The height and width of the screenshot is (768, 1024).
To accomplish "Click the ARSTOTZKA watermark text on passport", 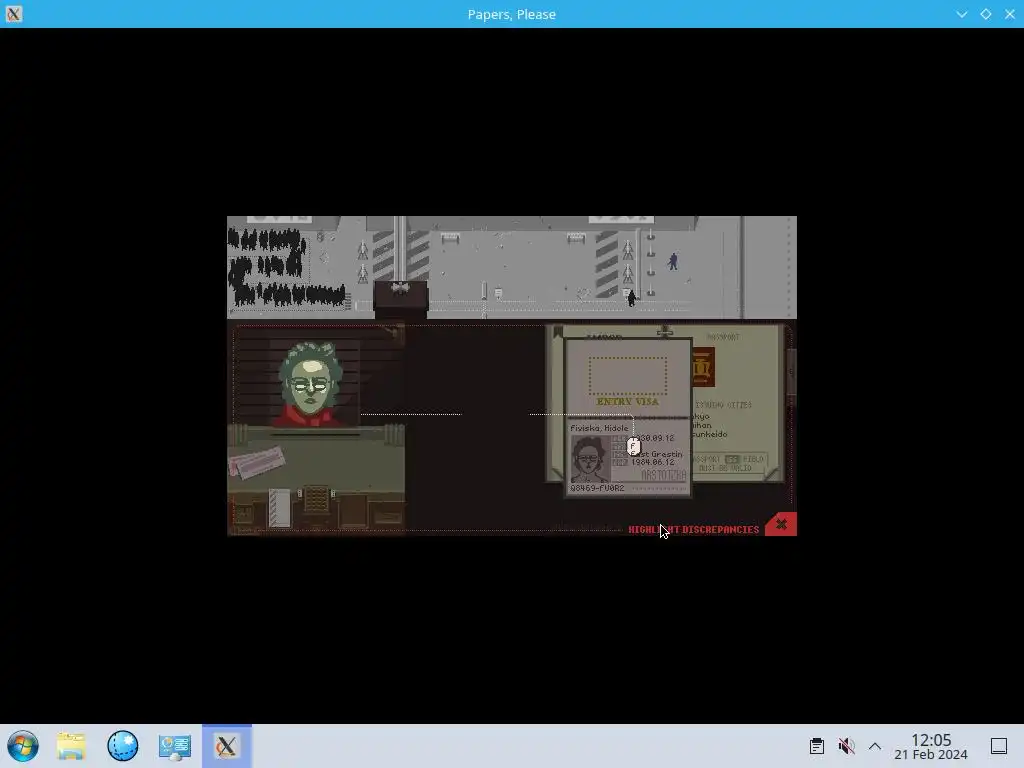I will click(664, 475).
